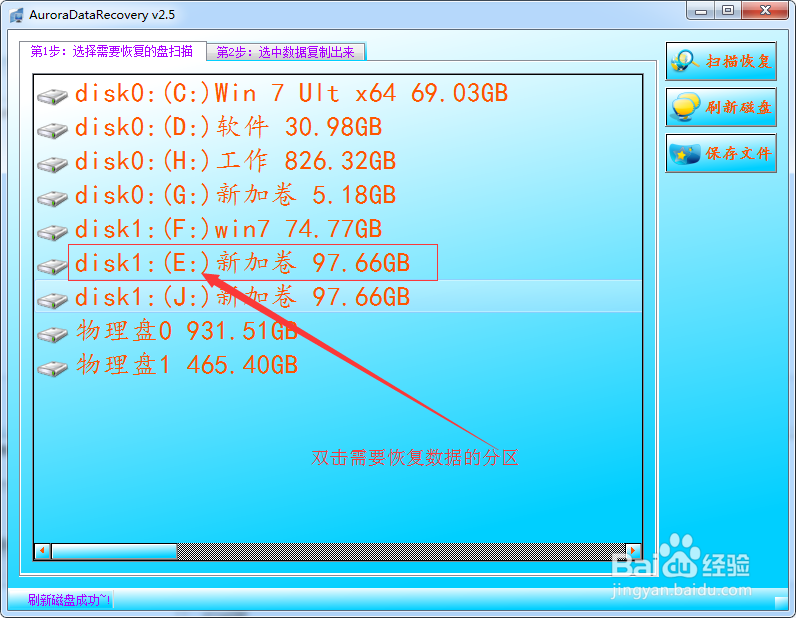
Task: Select row 物理盘1 465.40GB
Action: (339, 365)
